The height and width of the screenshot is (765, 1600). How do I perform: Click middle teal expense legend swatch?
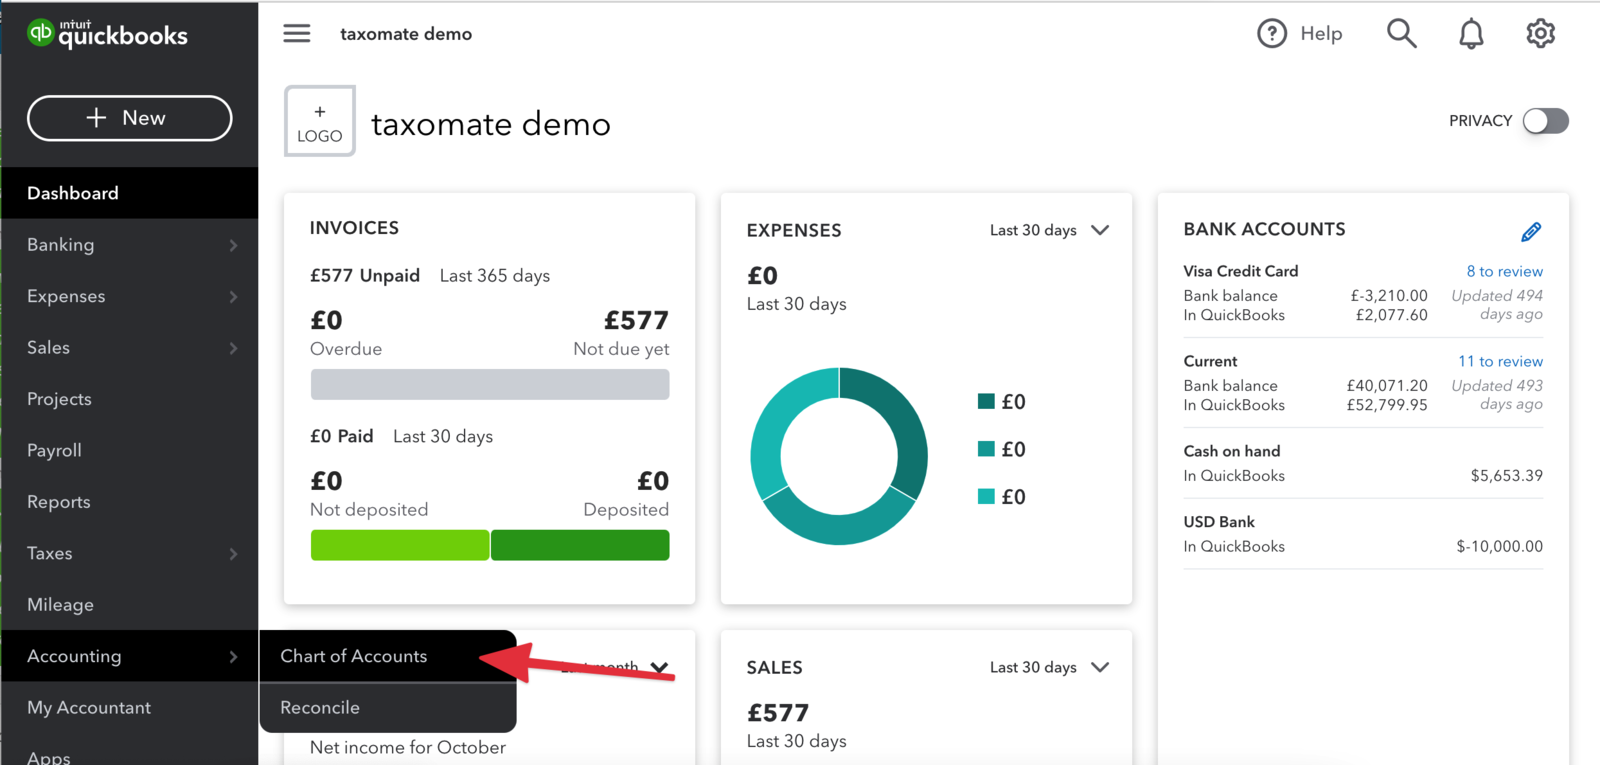pyautogui.click(x=986, y=449)
